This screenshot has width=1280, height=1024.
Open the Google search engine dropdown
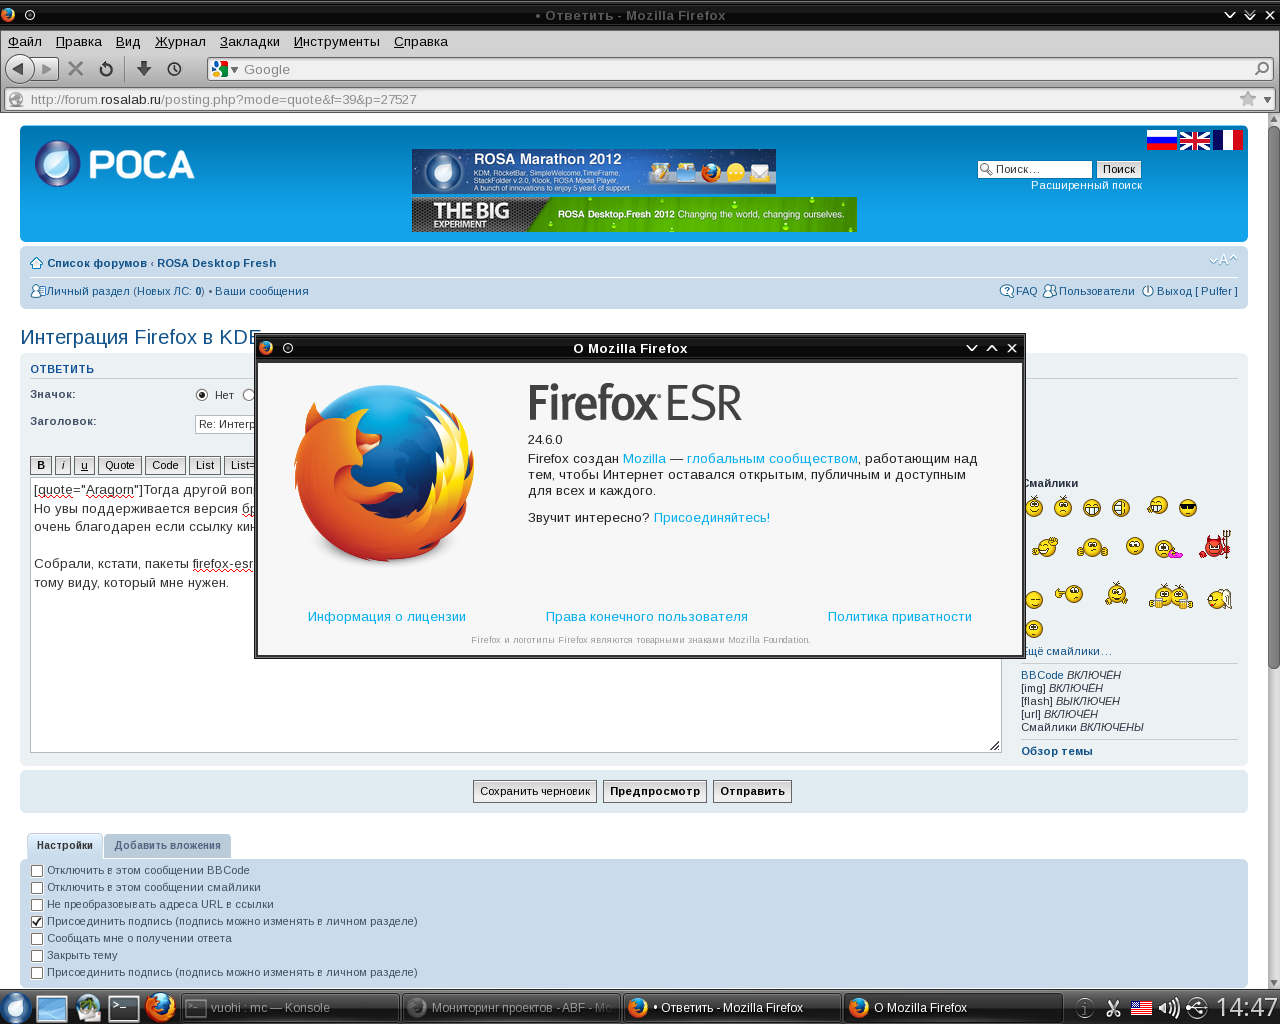click(226, 69)
